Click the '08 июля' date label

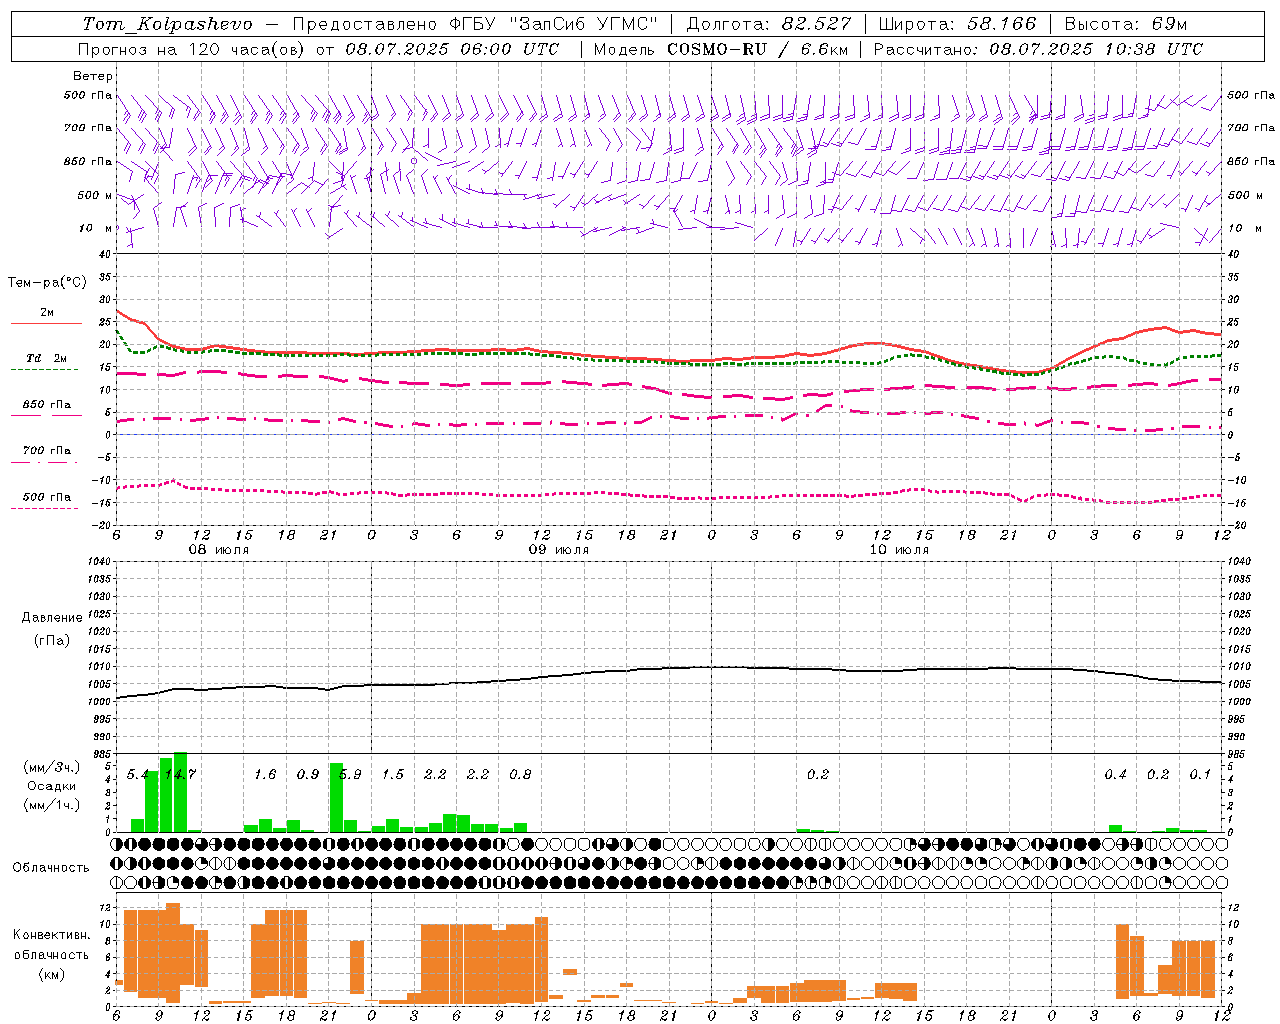[219, 550]
